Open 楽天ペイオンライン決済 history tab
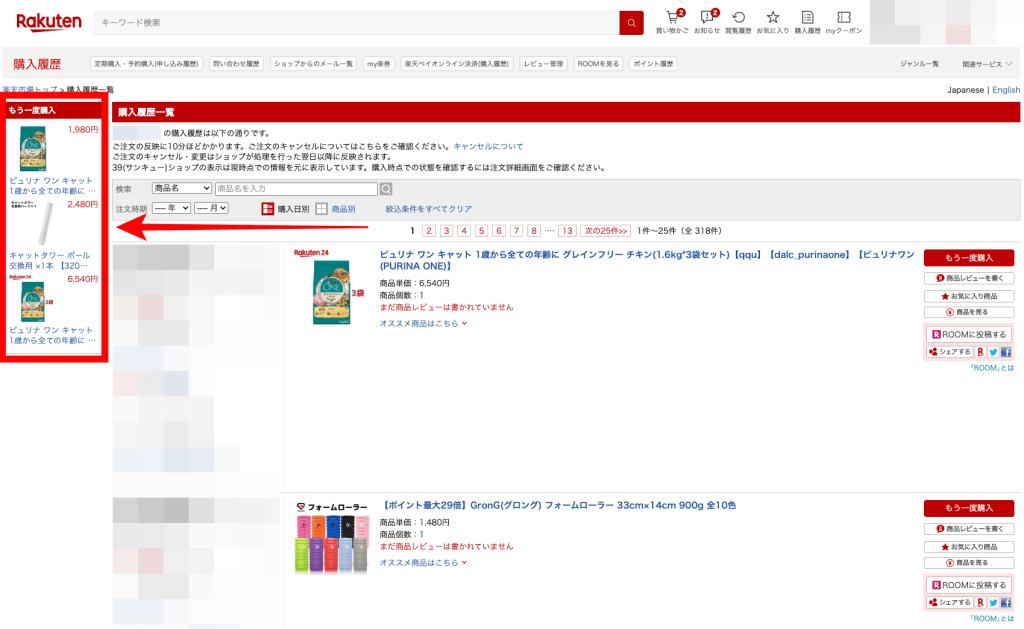Image resolution: width=1024 pixels, height=629 pixels. (457, 64)
